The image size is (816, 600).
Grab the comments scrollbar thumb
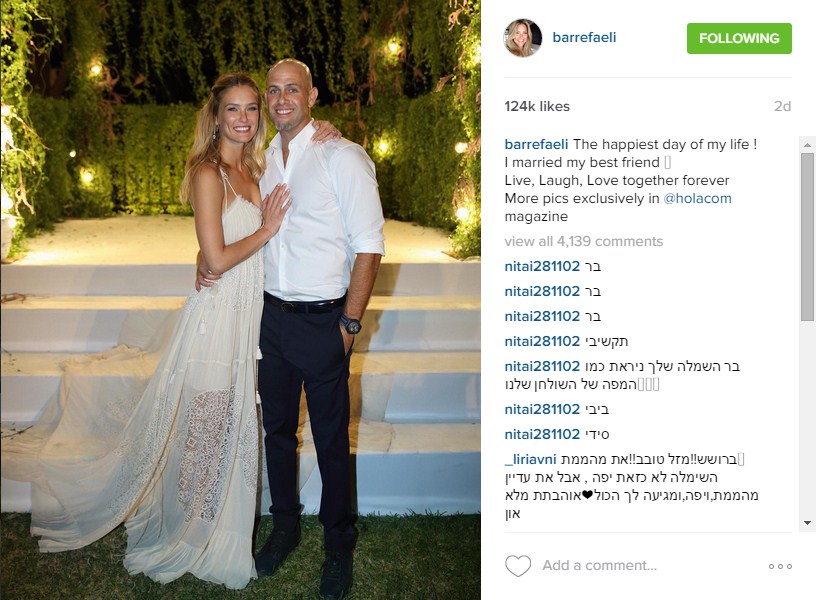tap(807, 237)
